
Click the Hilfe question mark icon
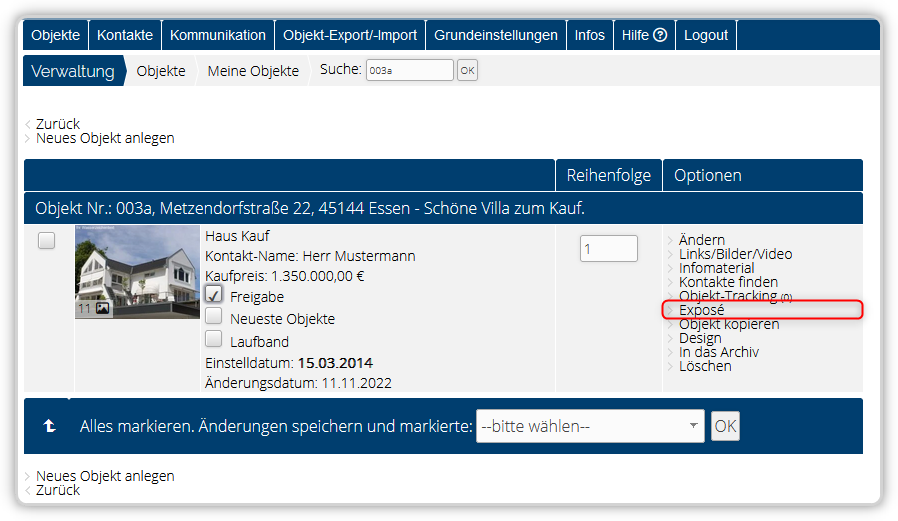point(660,35)
